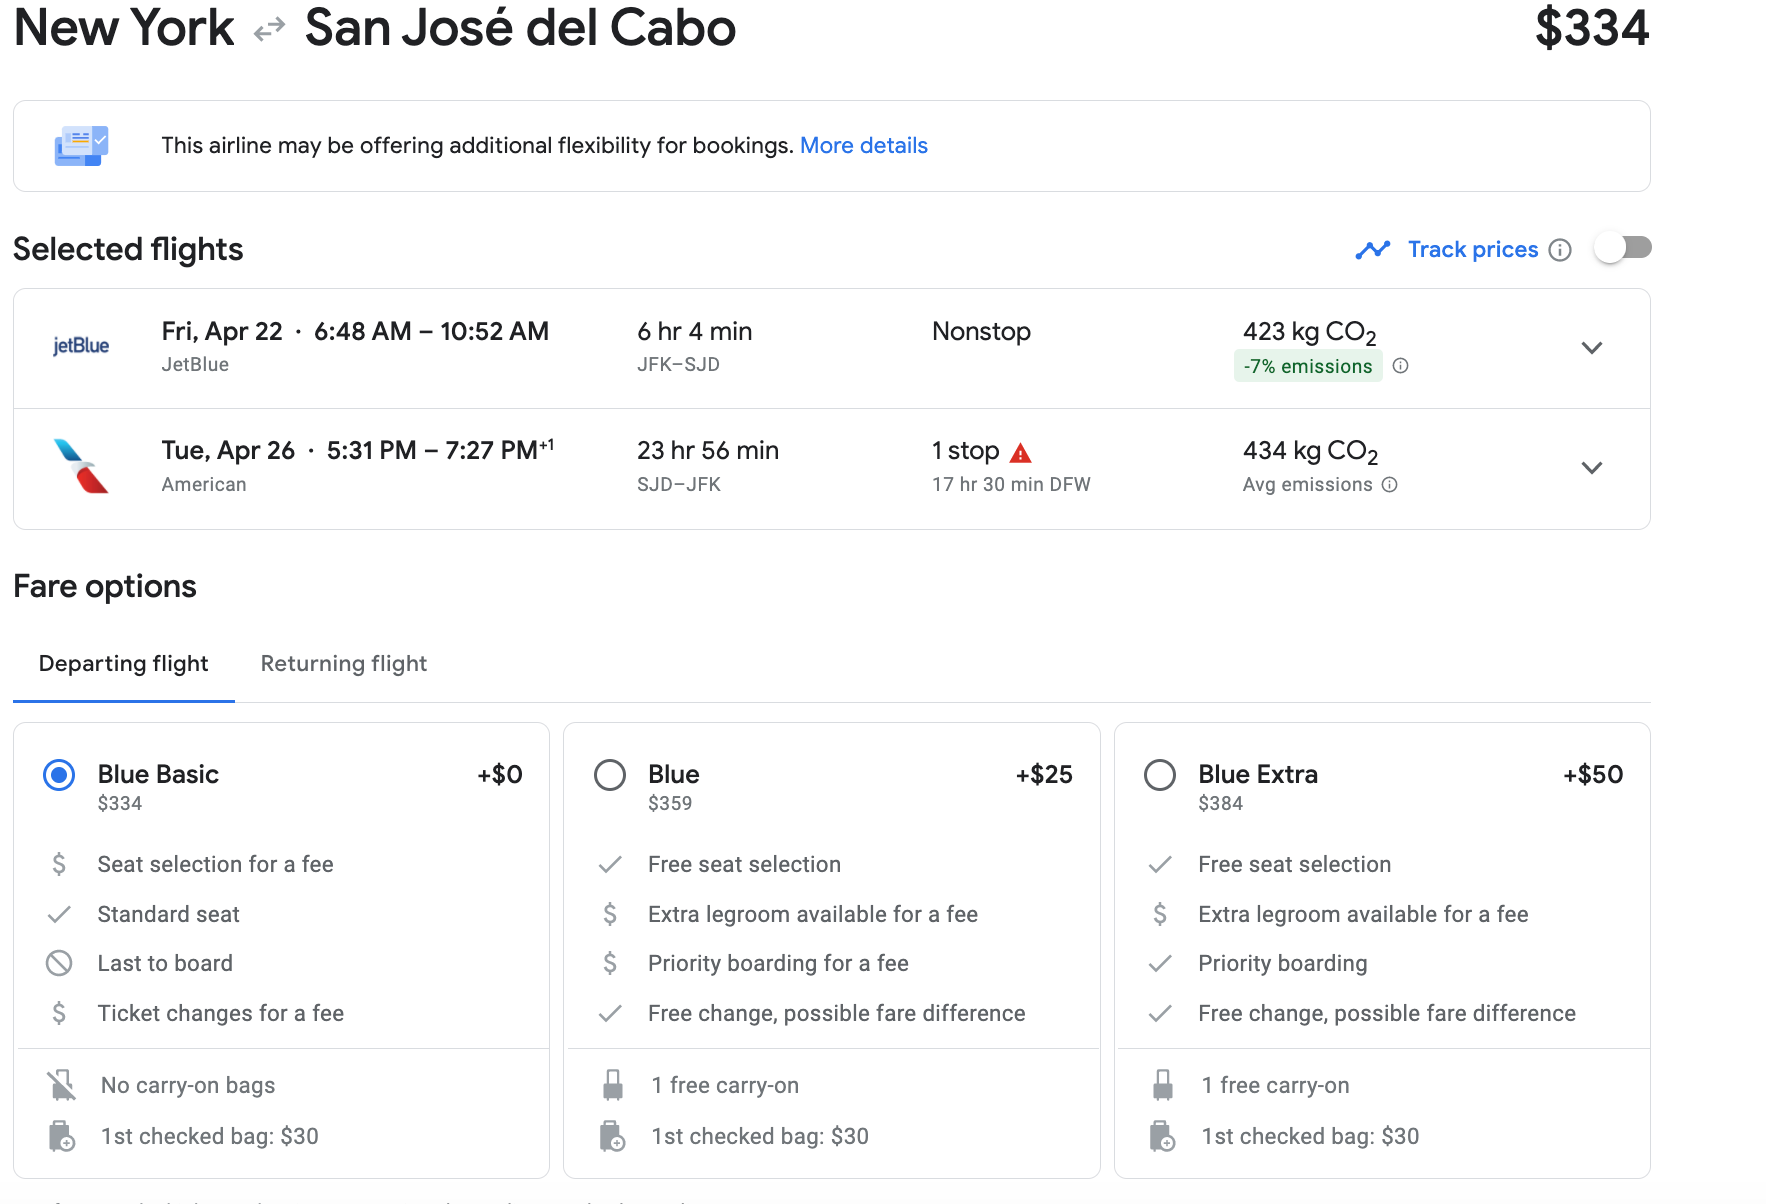
Task: Click the Track prices link text
Action: [x=1472, y=250]
